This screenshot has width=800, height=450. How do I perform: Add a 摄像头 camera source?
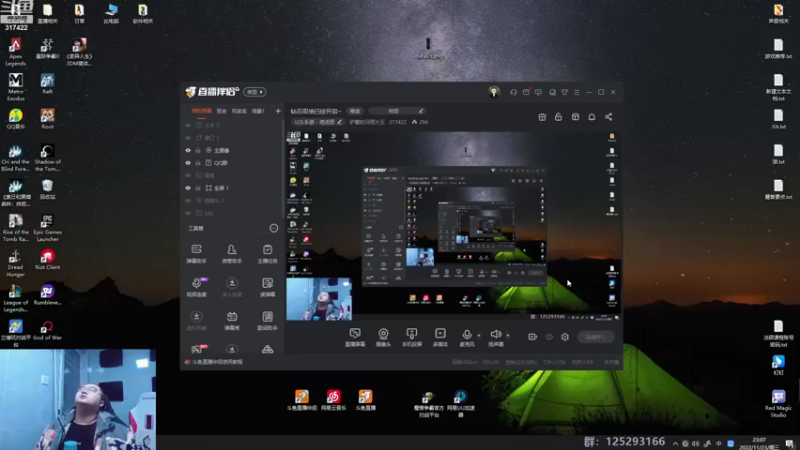coord(383,337)
